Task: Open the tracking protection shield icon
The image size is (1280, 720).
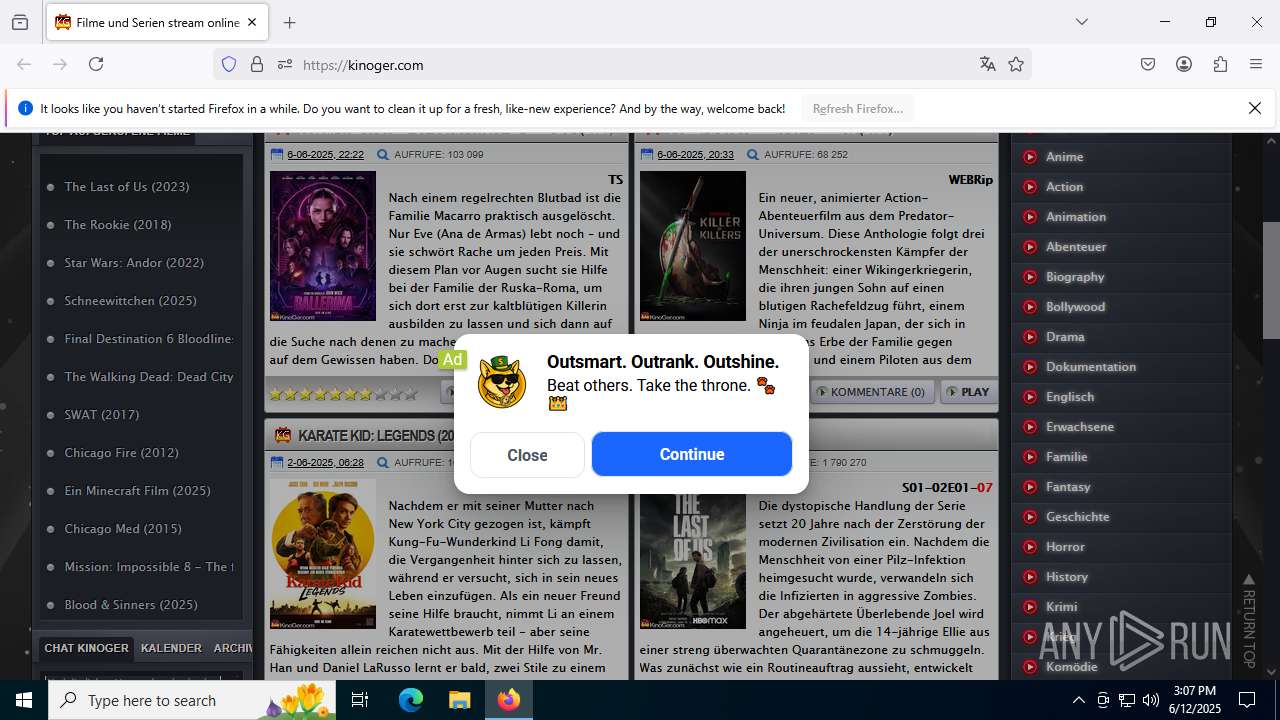Action: click(229, 64)
